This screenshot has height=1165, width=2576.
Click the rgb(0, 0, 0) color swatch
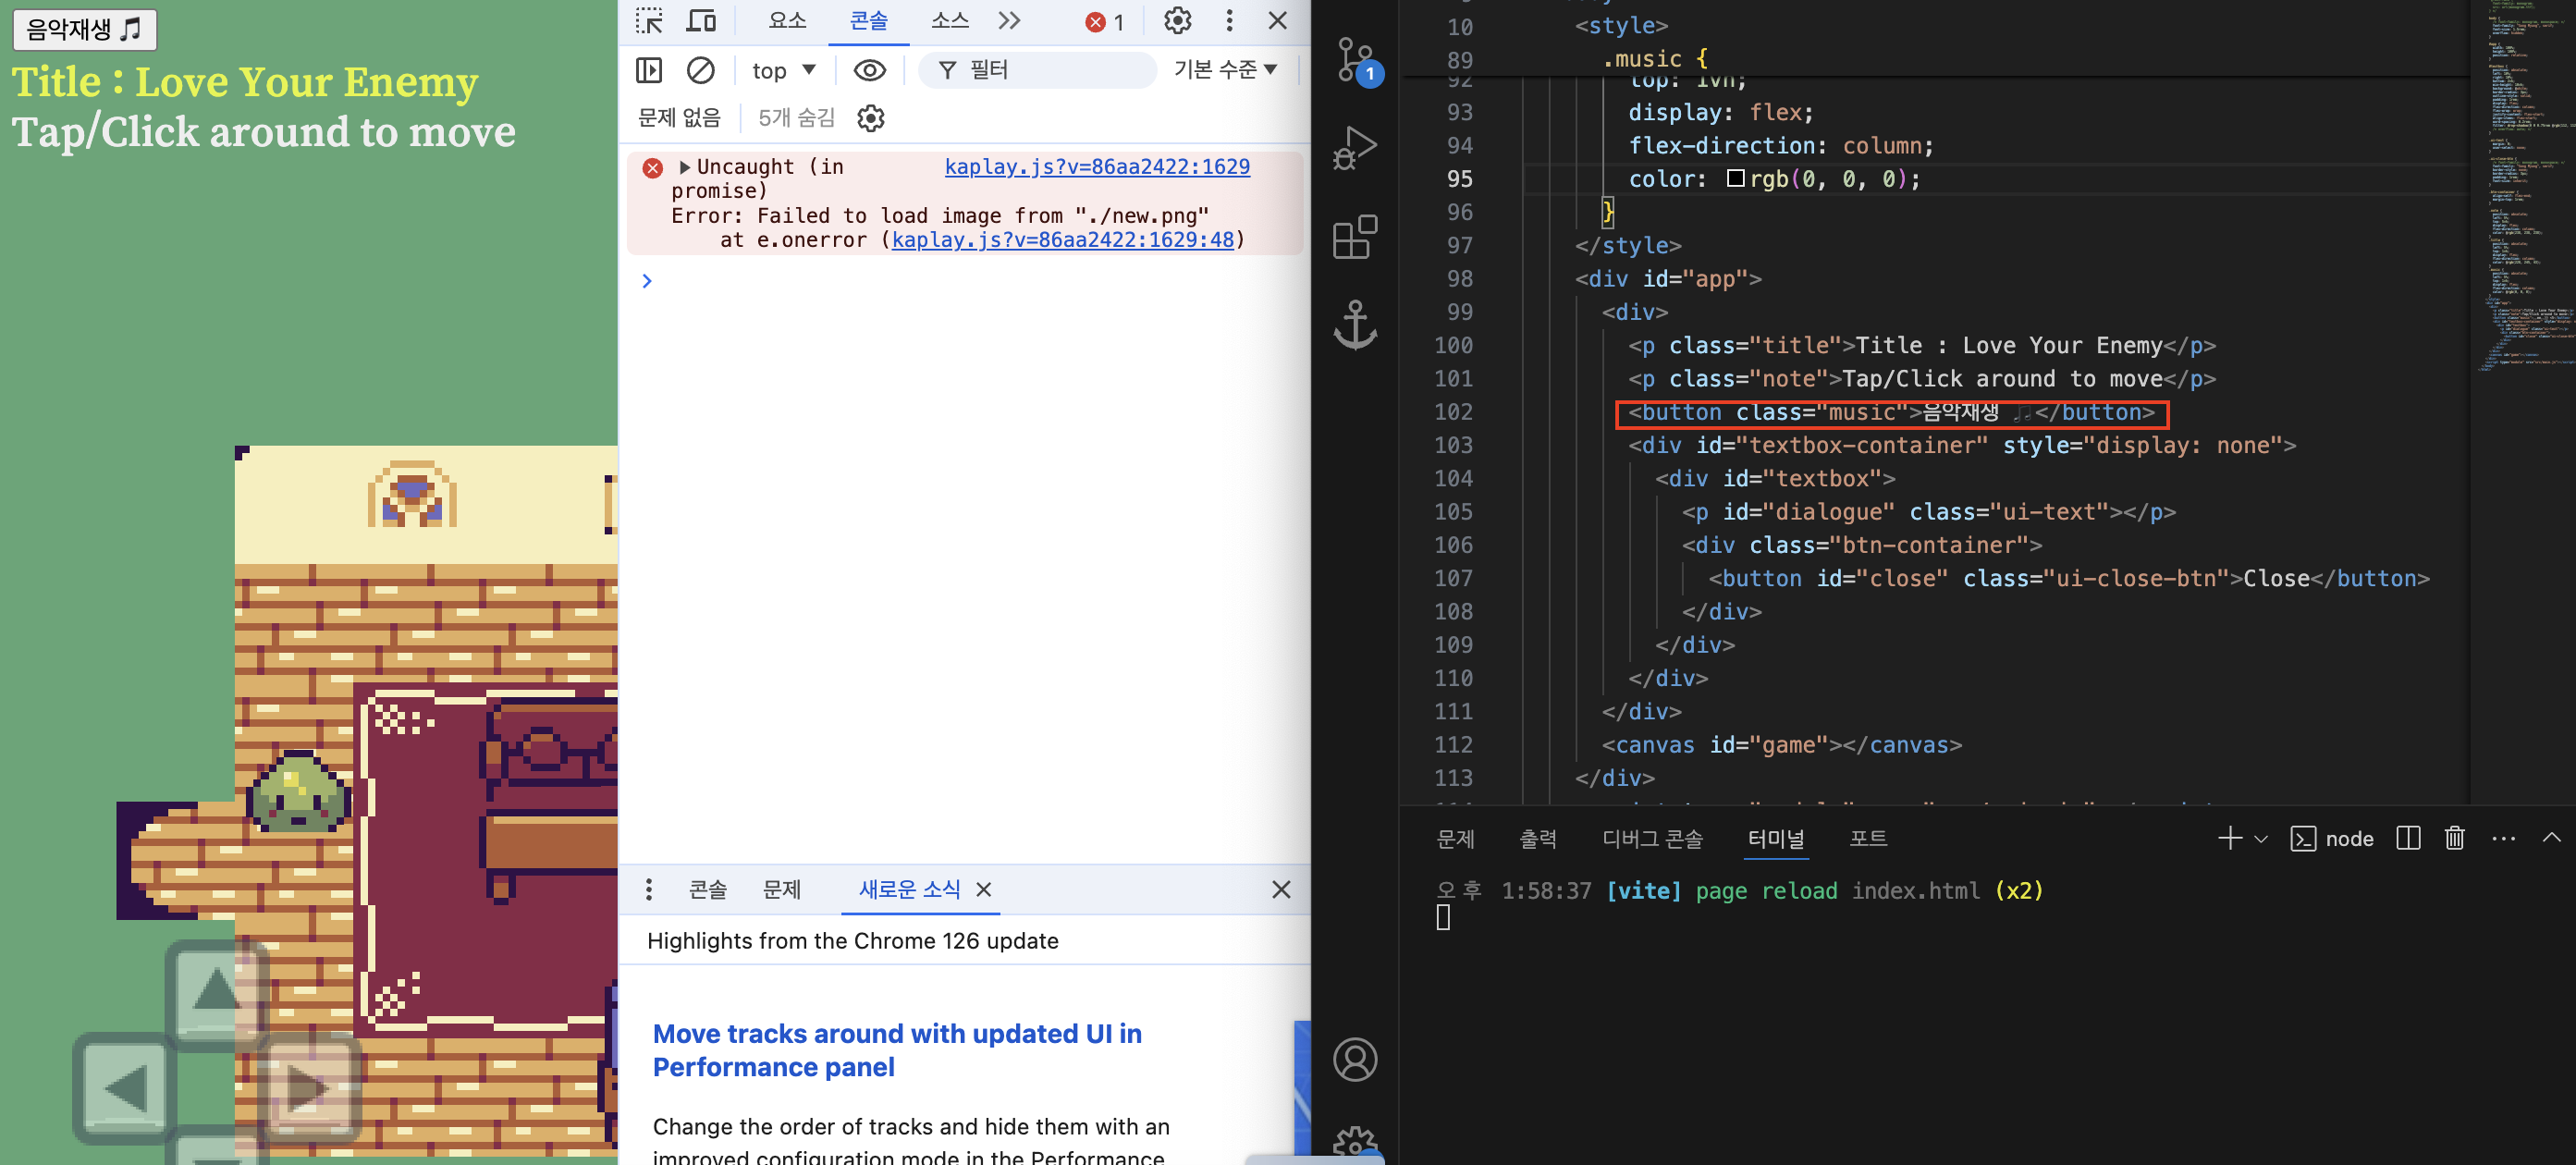coord(1735,179)
